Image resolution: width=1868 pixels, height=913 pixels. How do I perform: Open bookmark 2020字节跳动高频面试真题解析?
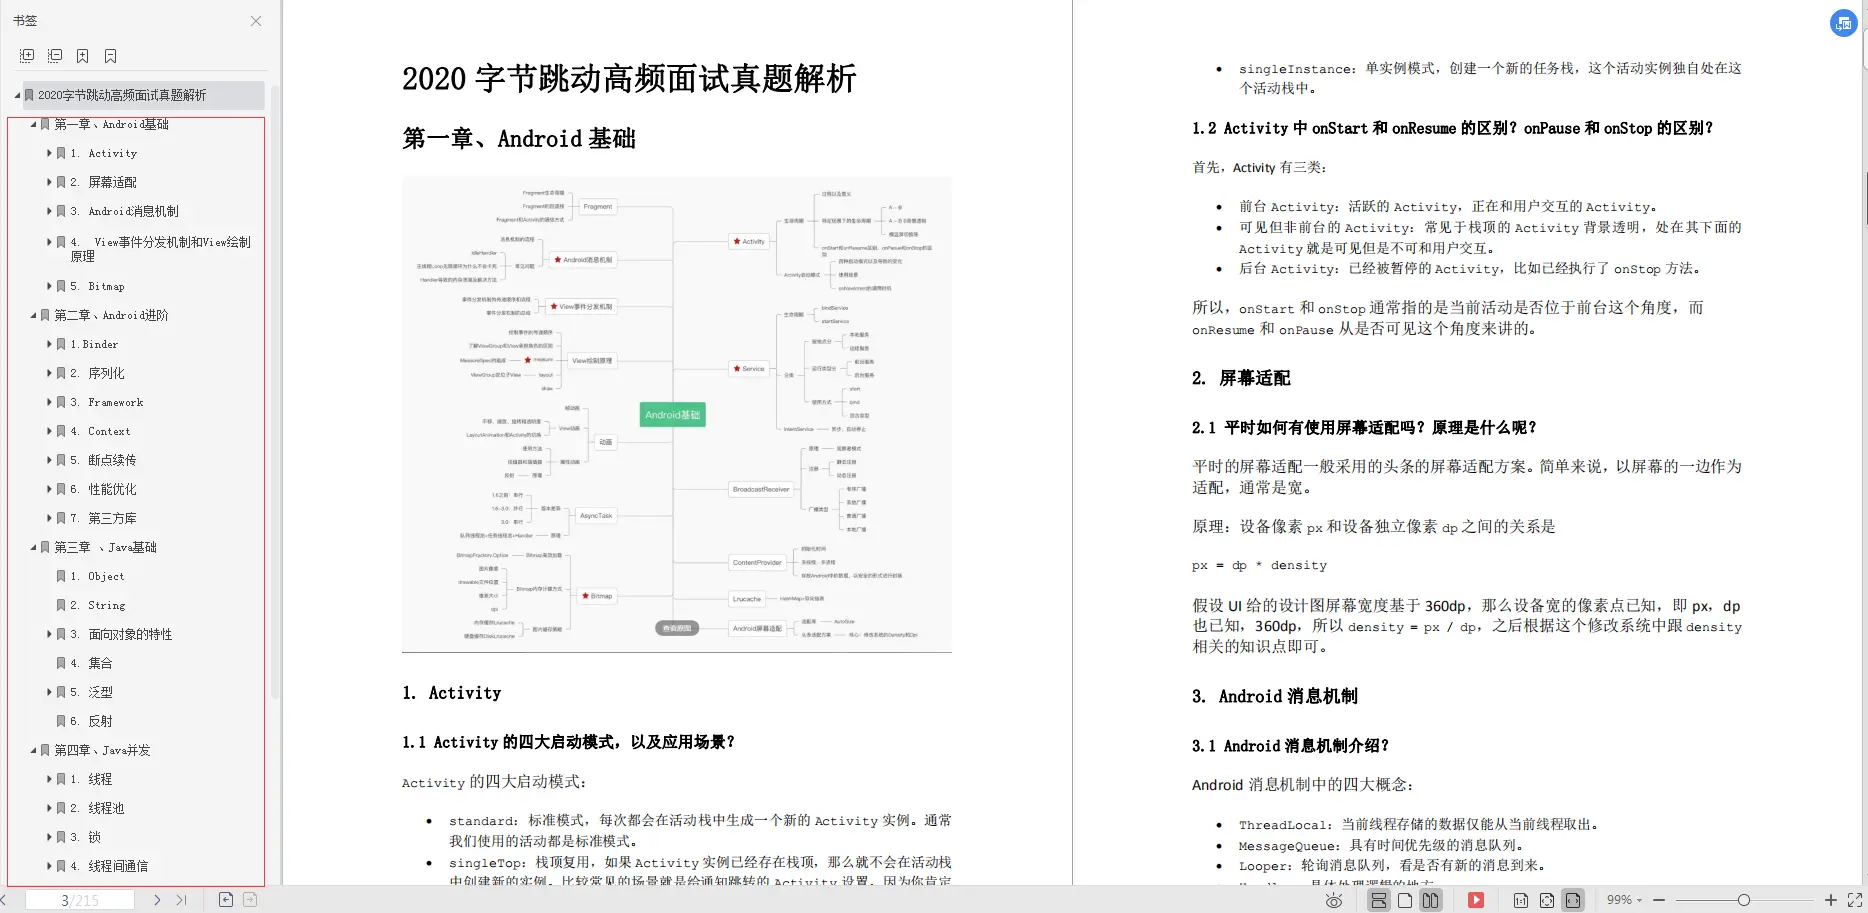[x=122, y=95]
